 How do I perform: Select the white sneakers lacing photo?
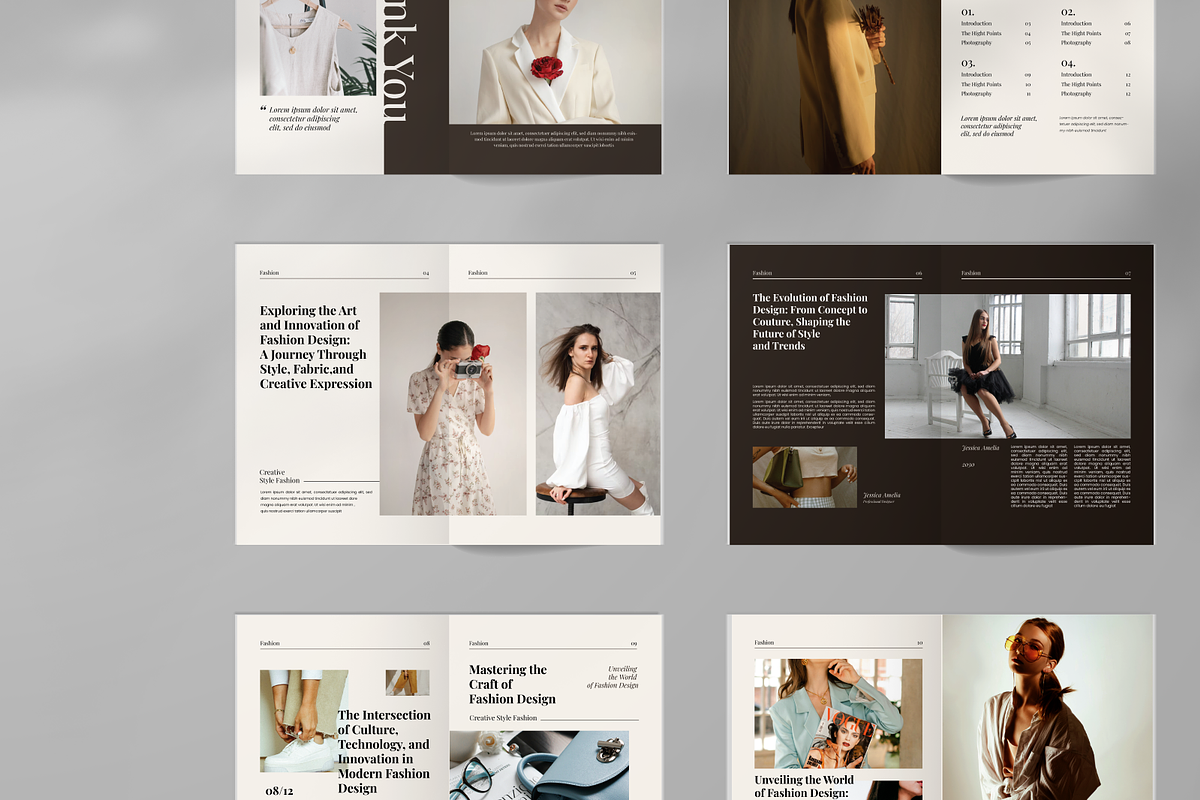(304, 721)
